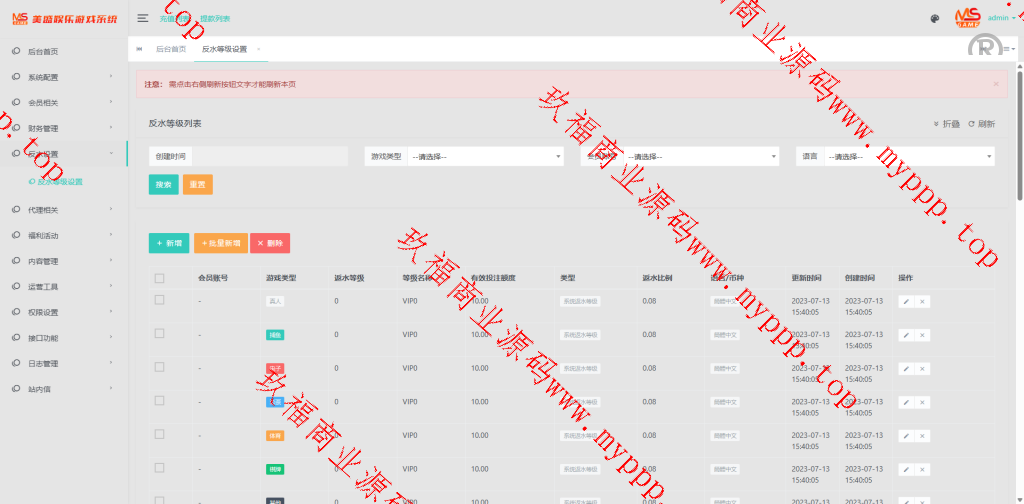Open the 游戏类型 dropdown
The image size is (1024, 504).
[x=485, y=157]
